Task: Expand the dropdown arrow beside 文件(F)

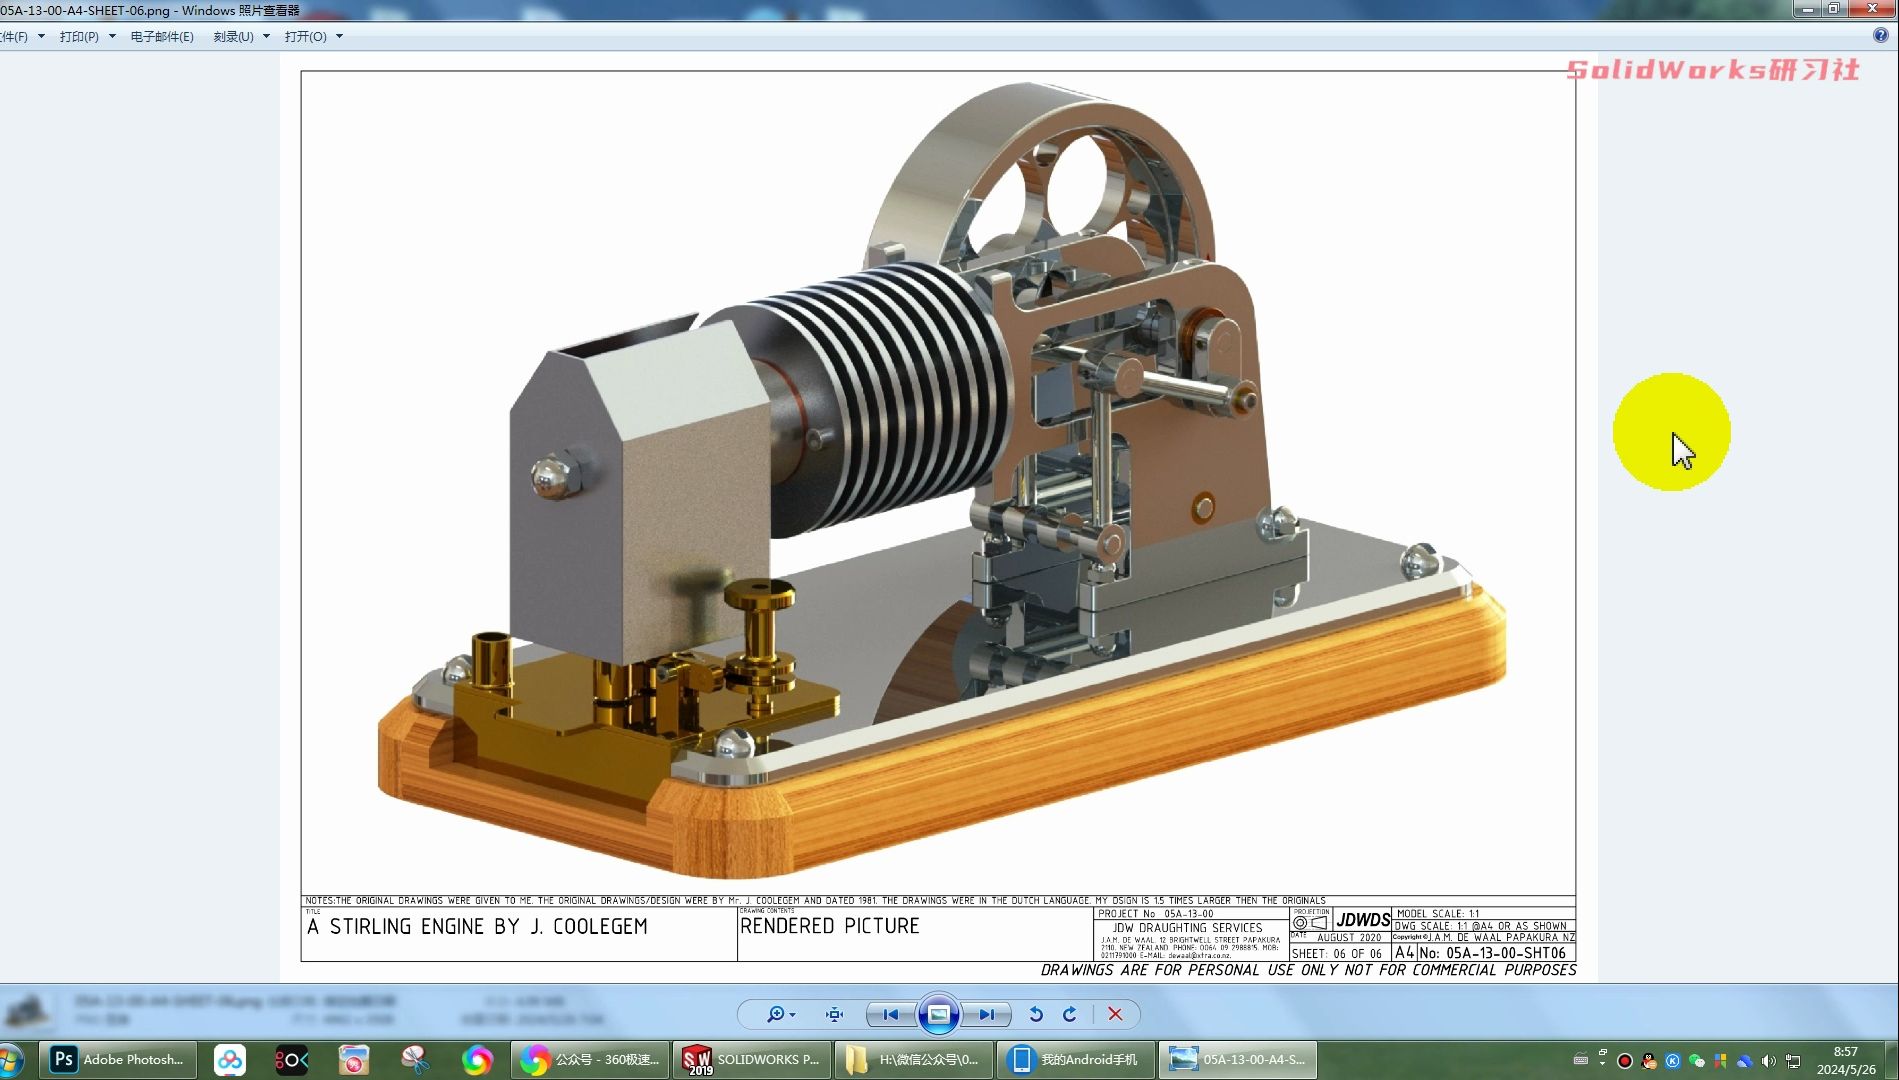Action: 41,36
